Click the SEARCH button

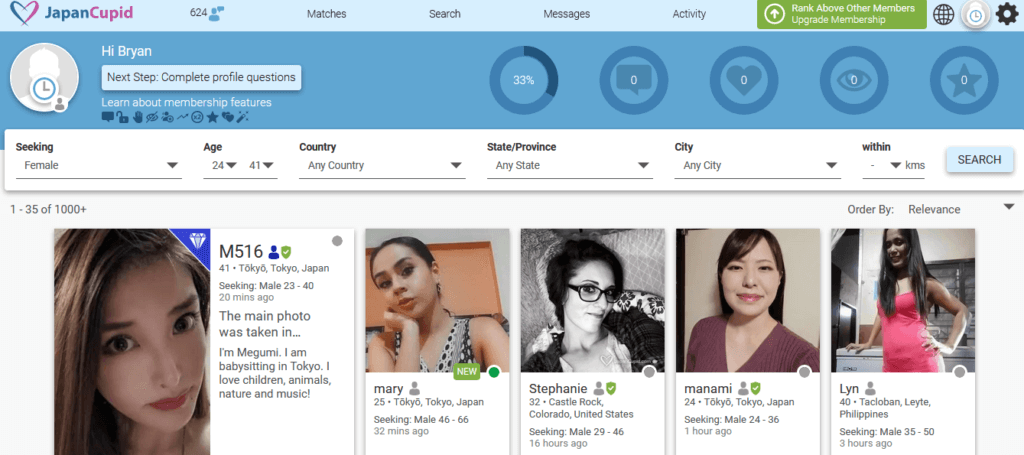click(980, 160)
